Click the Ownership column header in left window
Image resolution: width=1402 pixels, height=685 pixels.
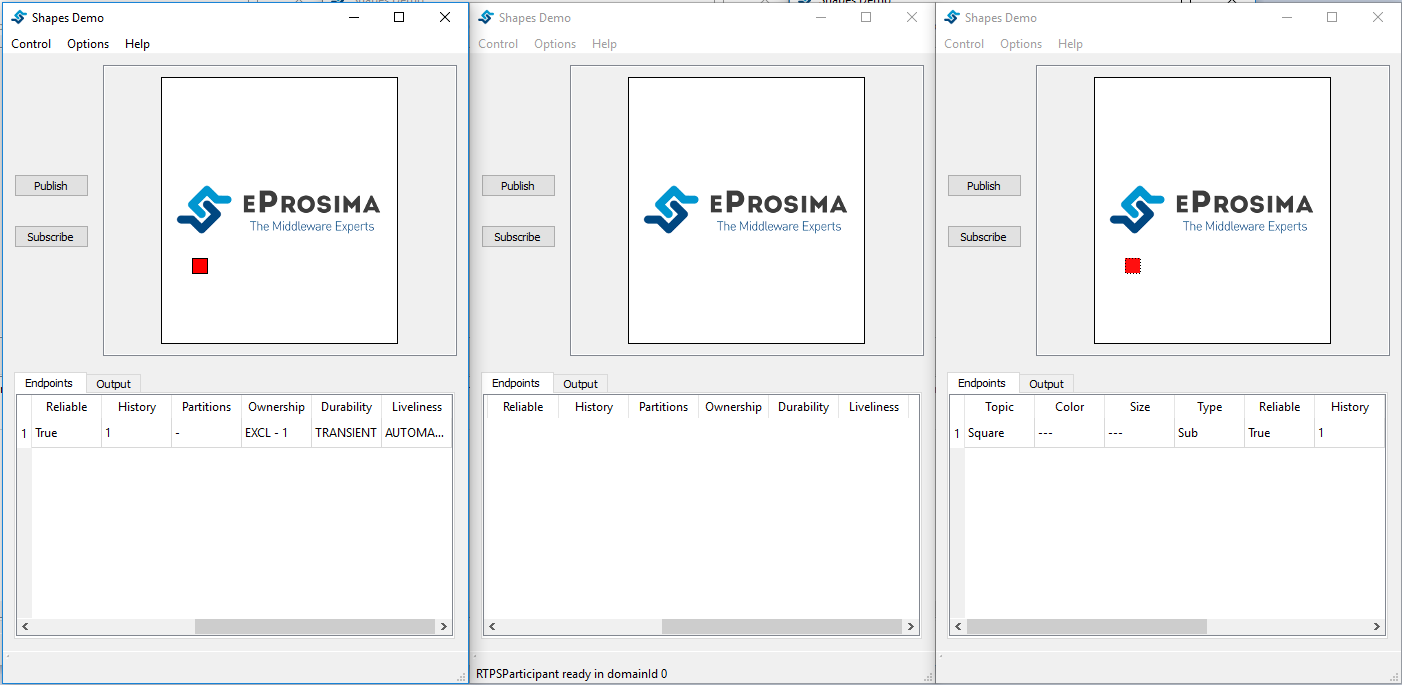(x=277, y=407)
